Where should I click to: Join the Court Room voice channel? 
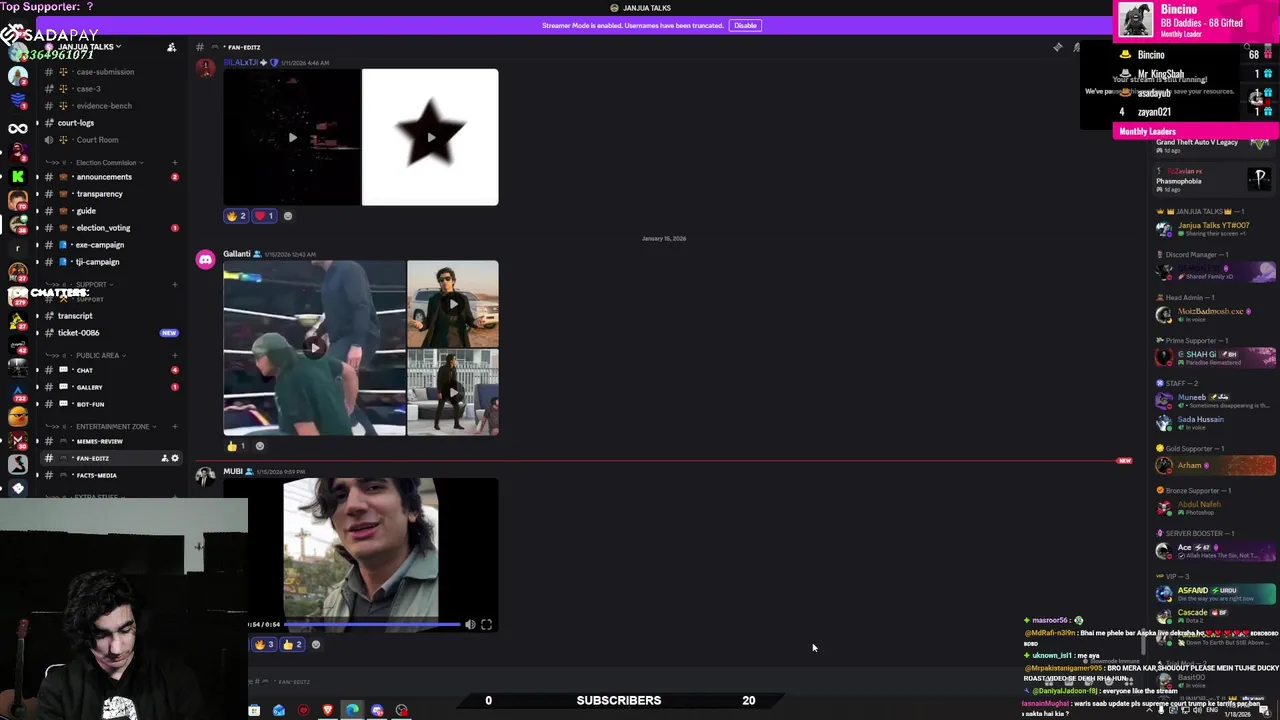(x=111, y=140)
